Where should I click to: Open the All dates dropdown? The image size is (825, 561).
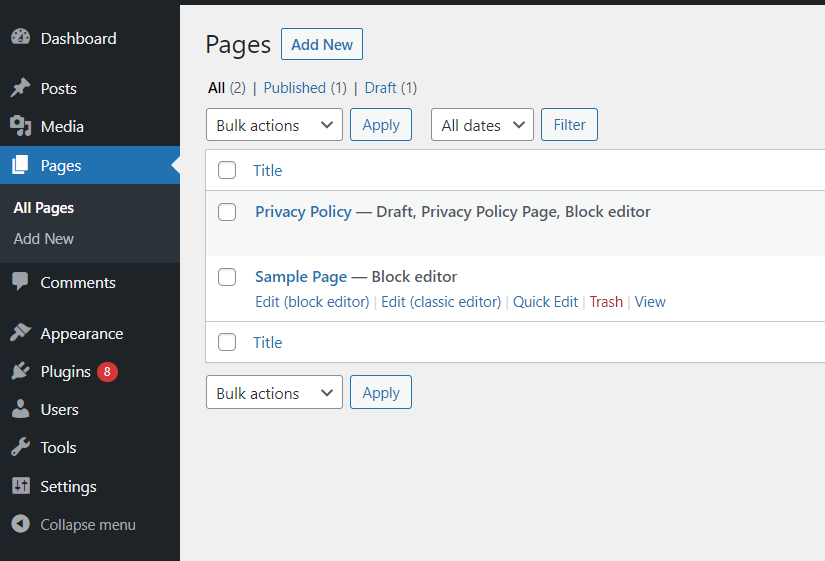pos(482,125)
